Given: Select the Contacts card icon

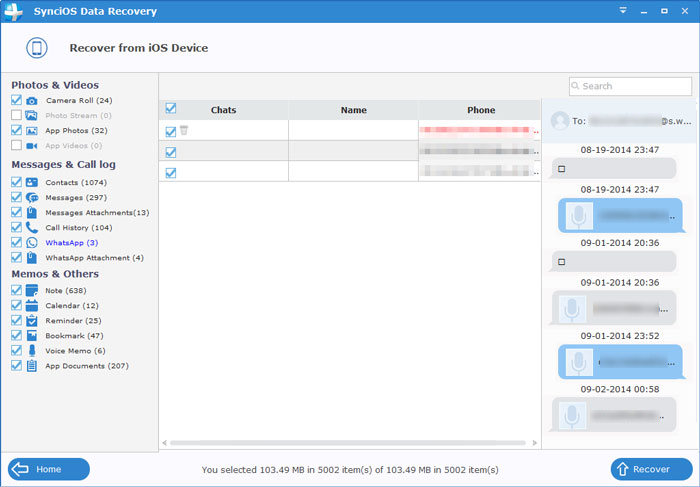Looking at the screenshot, I should [32, 183].
